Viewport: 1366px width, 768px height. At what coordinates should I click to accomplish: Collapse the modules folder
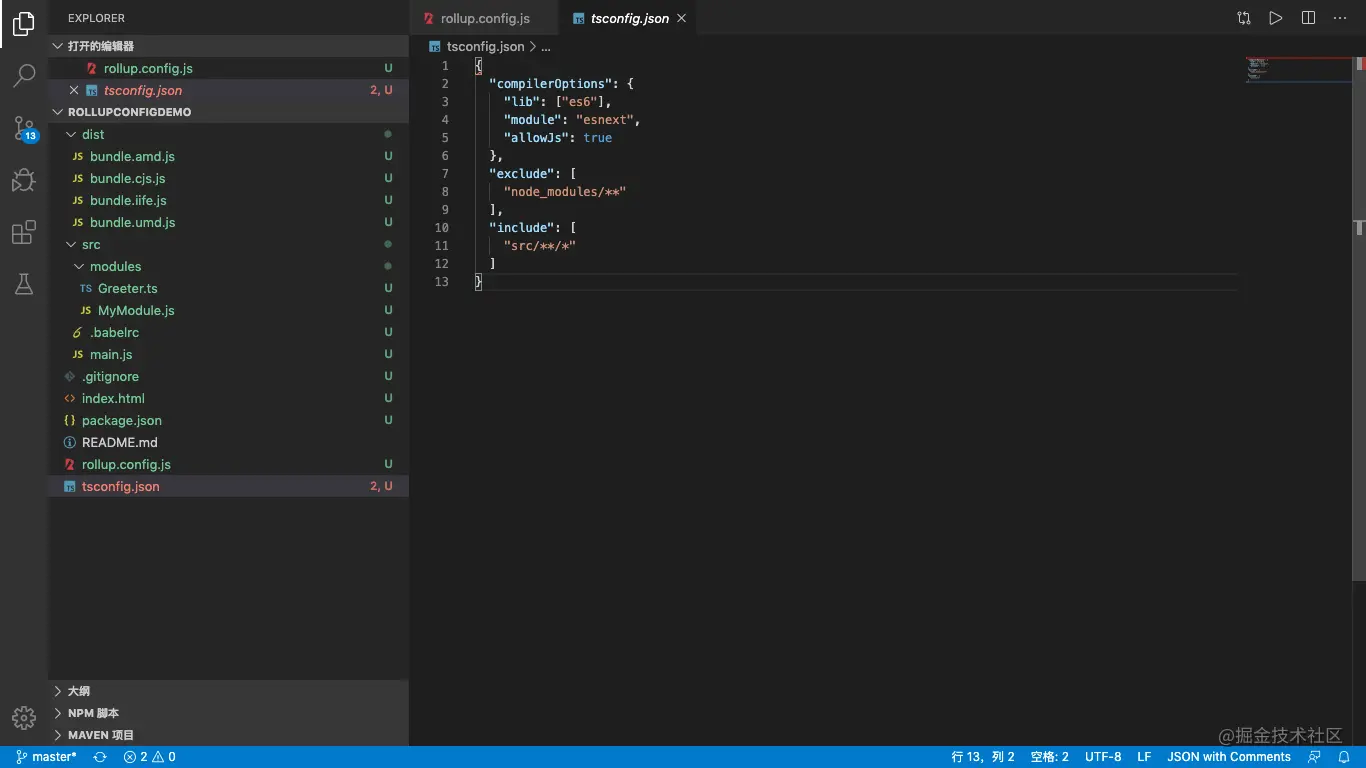pos(115,266)
